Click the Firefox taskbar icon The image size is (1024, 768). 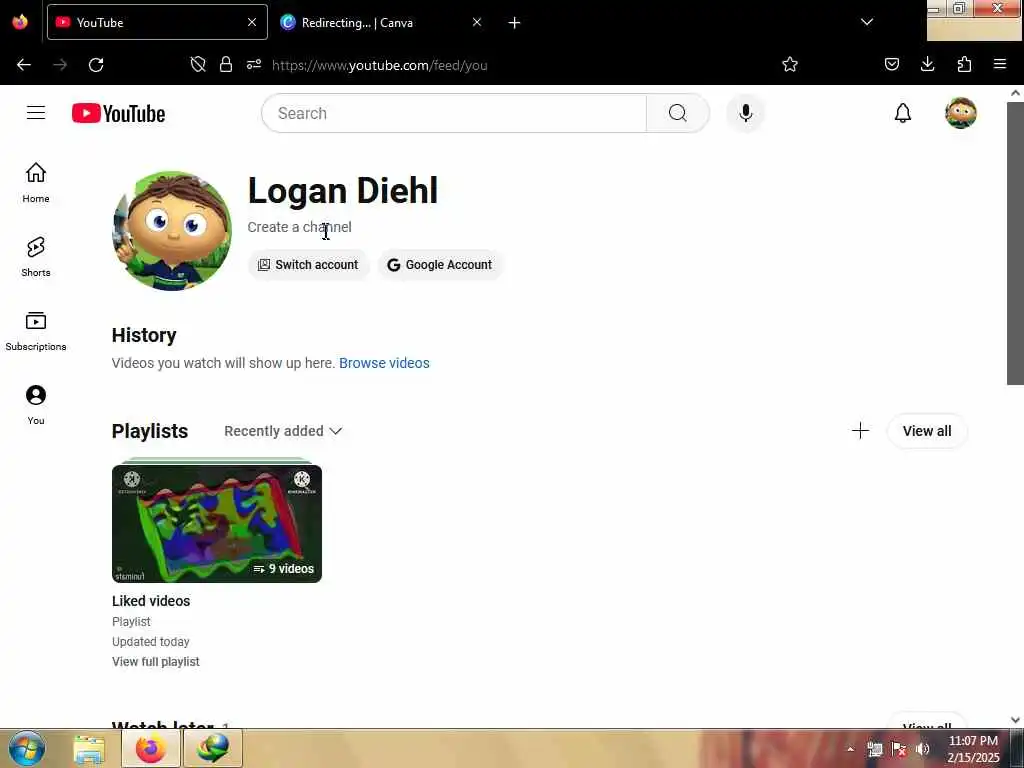point(151,748)
